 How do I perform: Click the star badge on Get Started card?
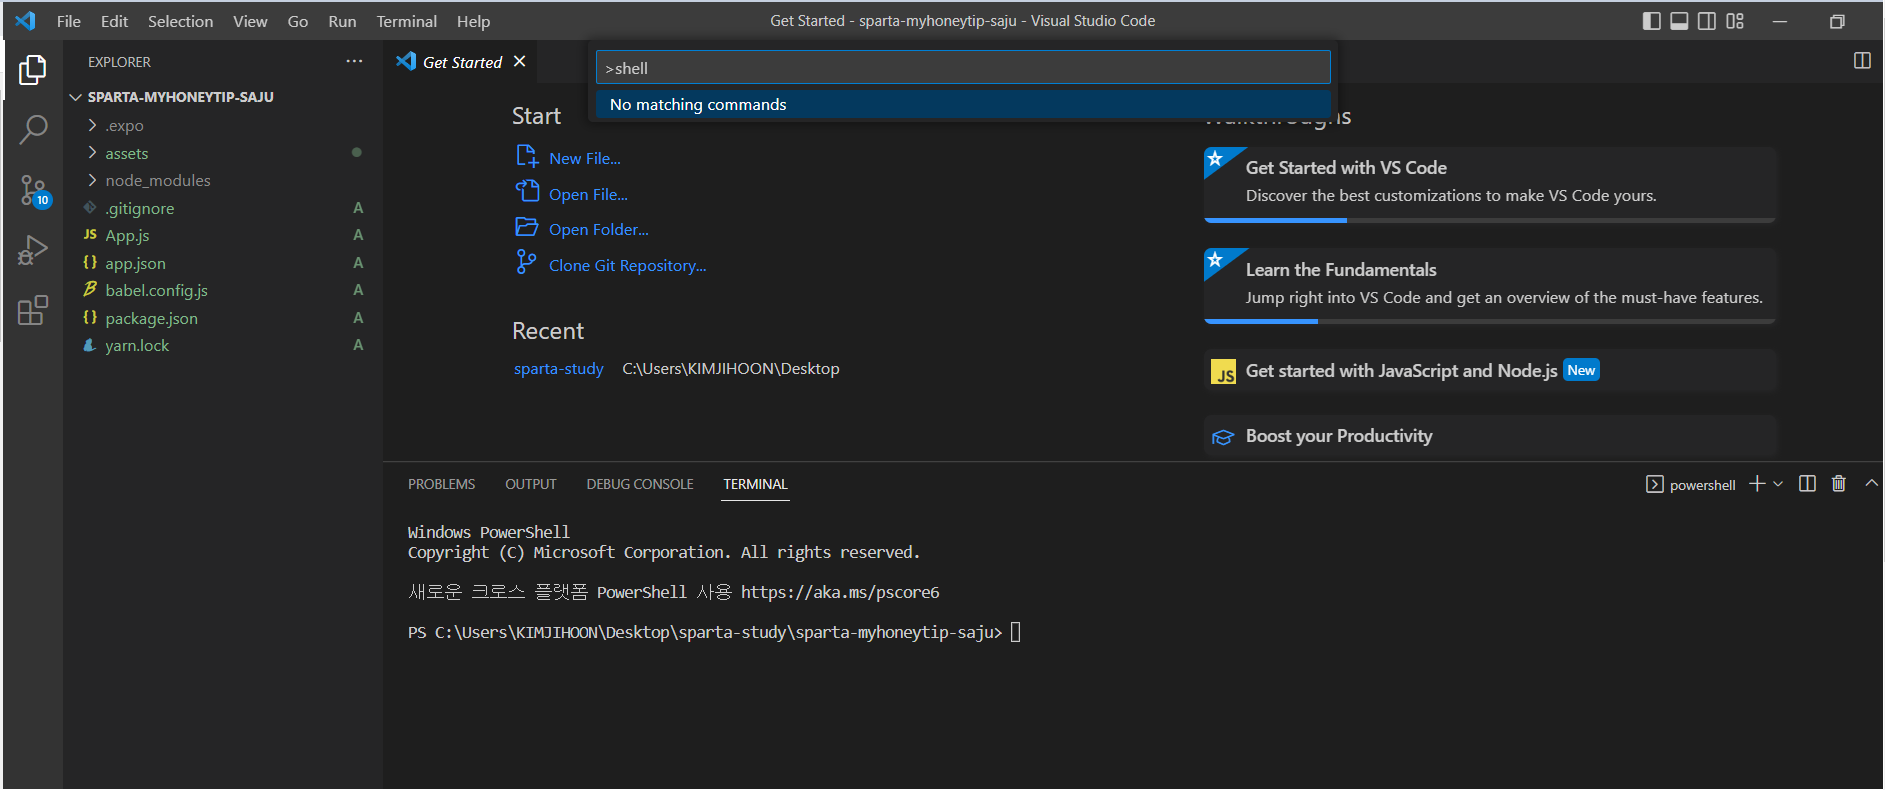click(x=1215, y=159)
